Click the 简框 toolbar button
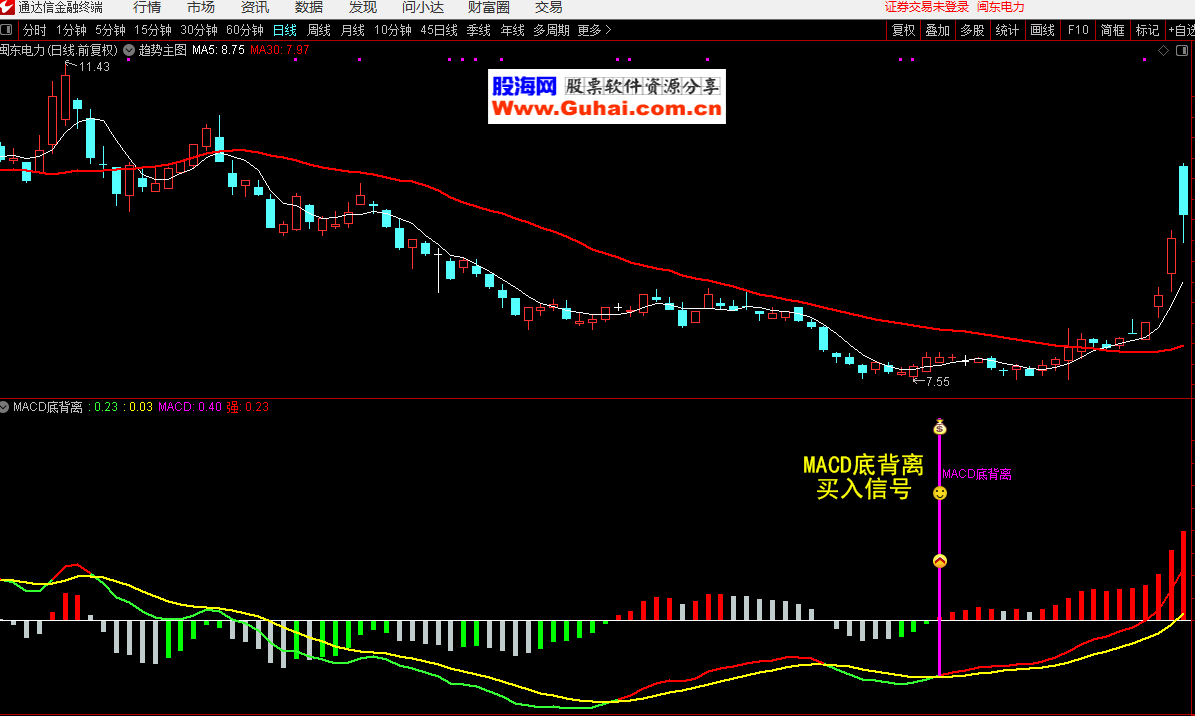The height and width of the screenshot is (716, 1195). 1113,31
